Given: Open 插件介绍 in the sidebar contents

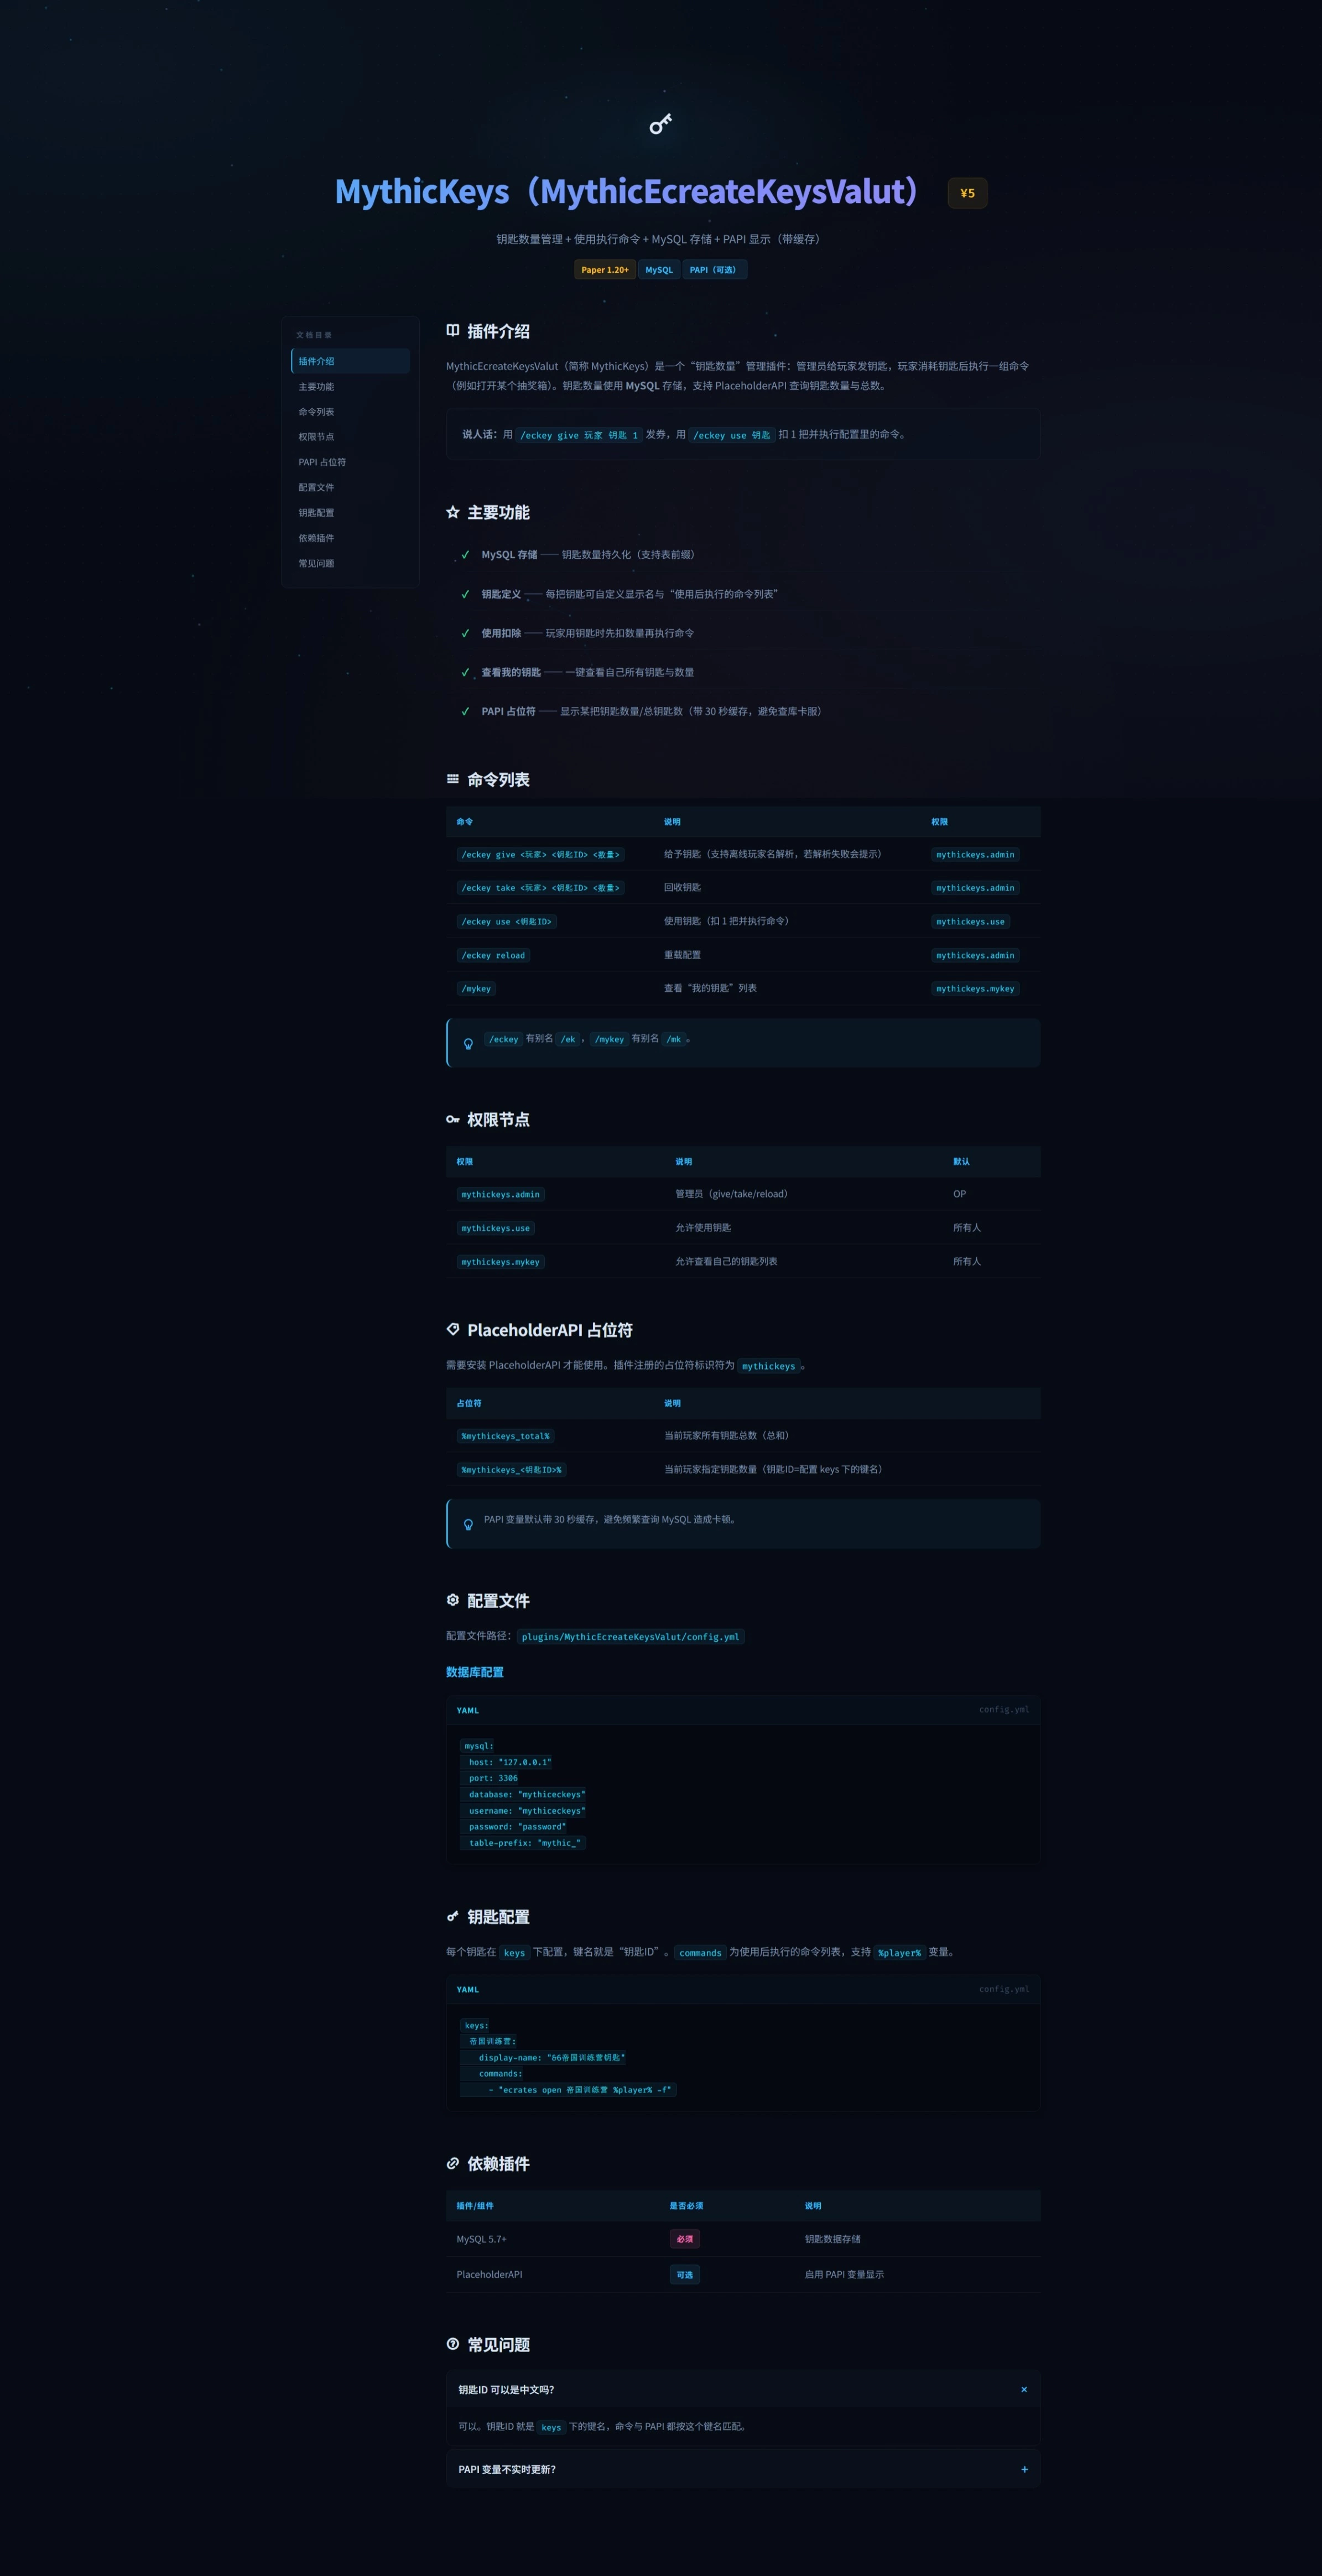Looking at the screenshot, I should click(350, 361).
